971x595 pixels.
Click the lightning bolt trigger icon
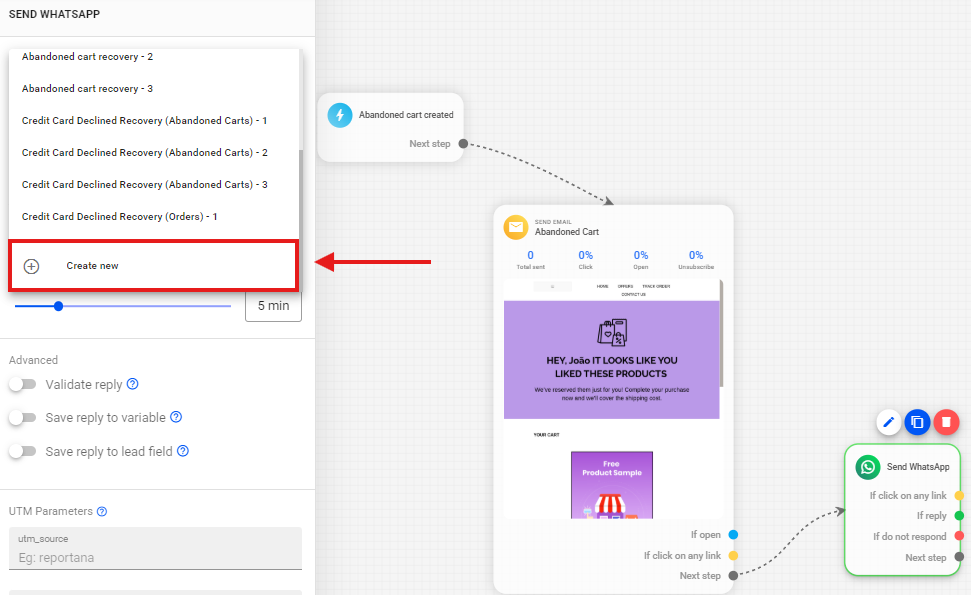point(340,115)
